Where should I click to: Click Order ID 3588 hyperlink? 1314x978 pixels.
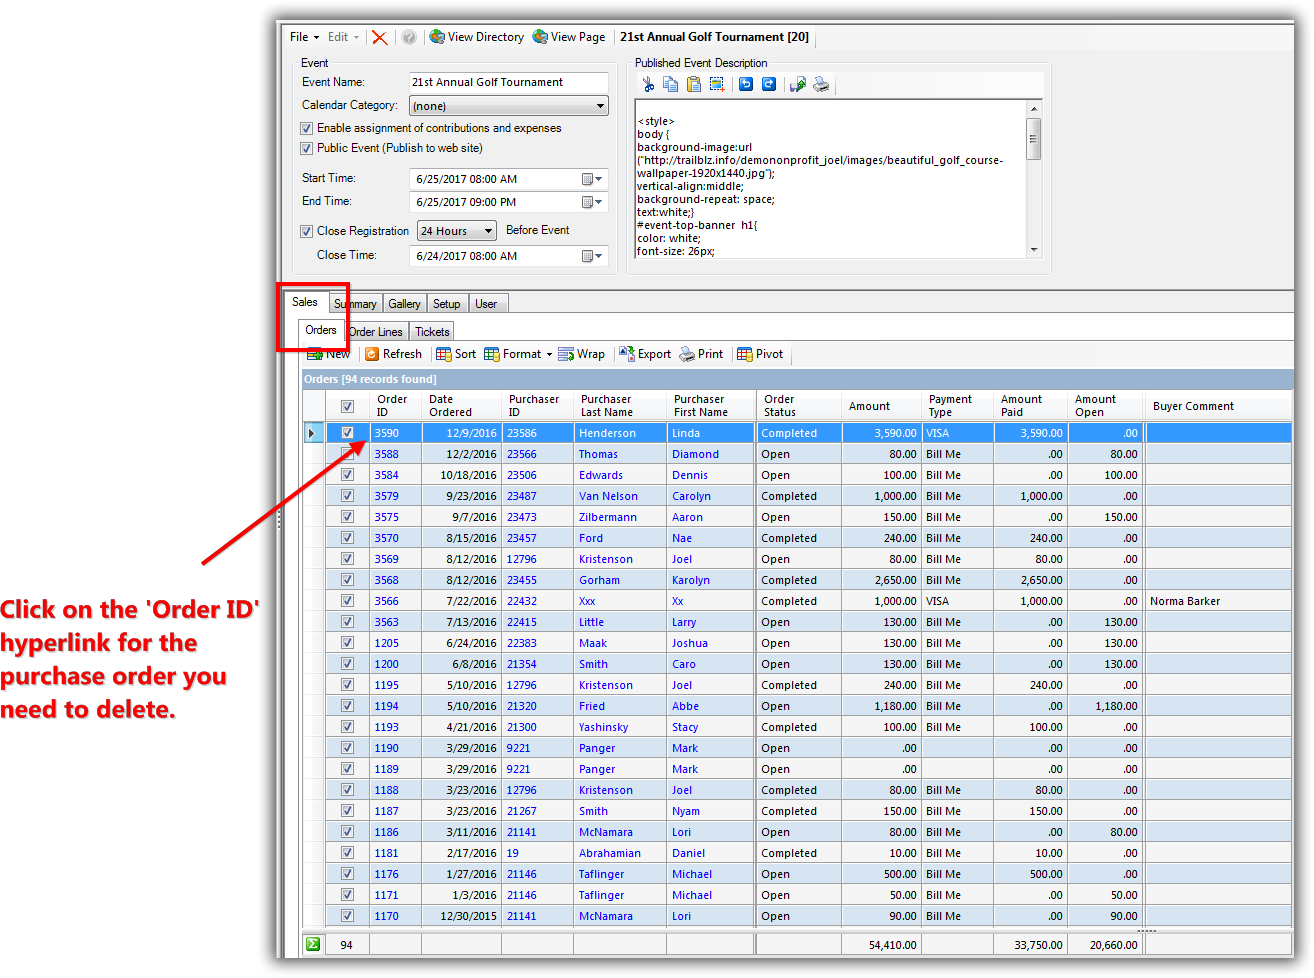(386, 454)
